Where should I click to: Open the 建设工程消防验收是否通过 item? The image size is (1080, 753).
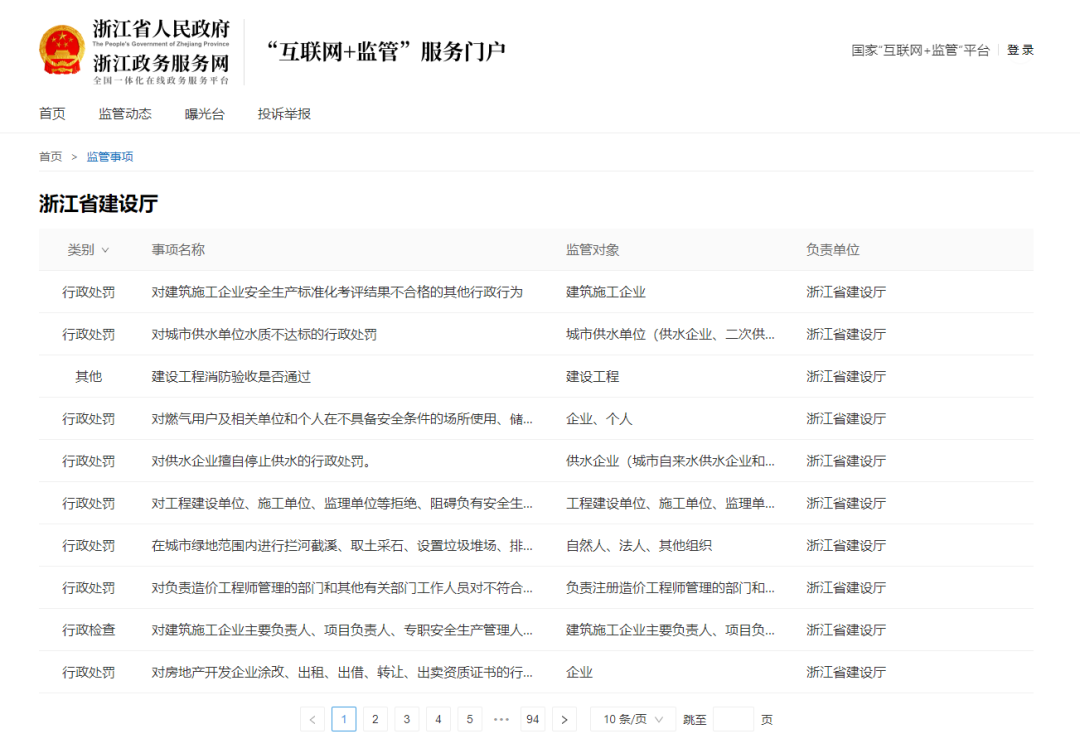click(231, 376)
